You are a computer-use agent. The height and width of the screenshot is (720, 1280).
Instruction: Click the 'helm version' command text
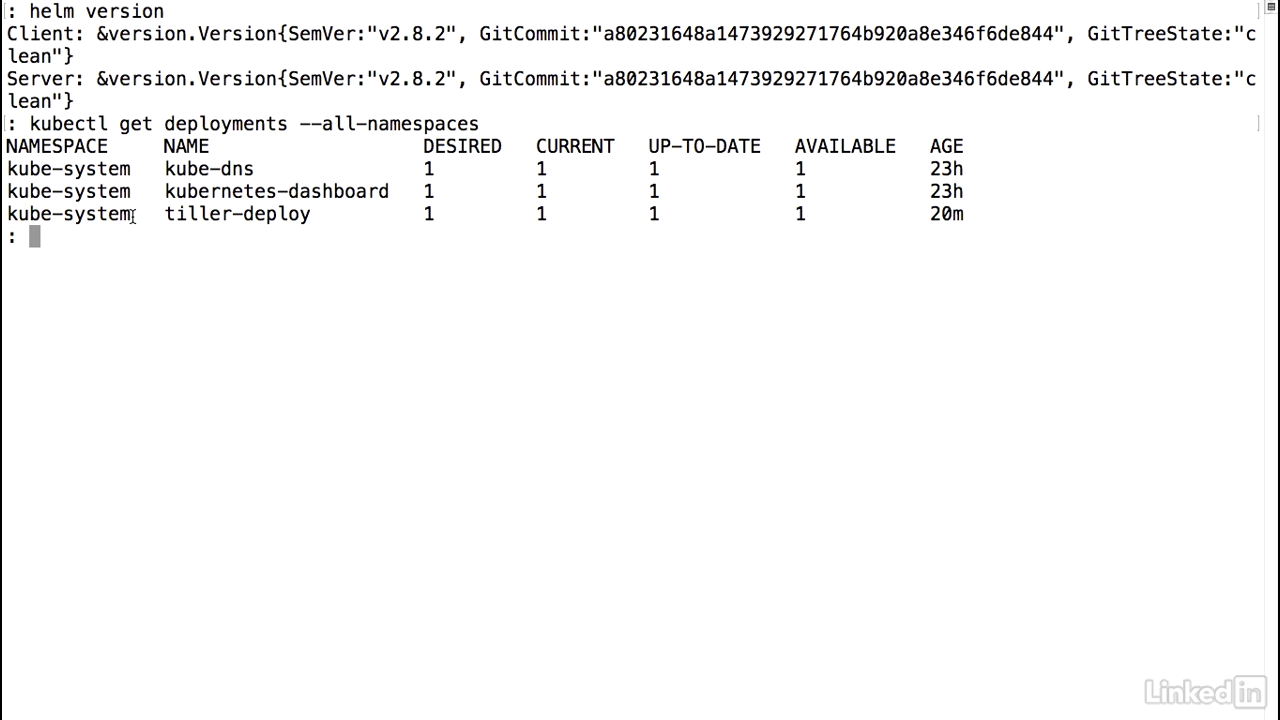[96, 11]
